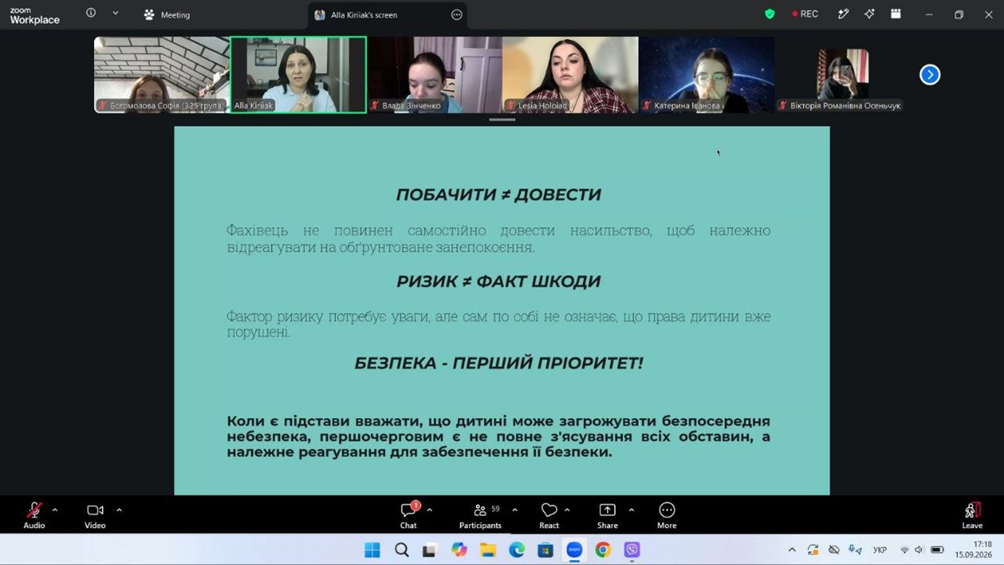
Task: Click the REC recording indicator
Action: coord(805,14)
